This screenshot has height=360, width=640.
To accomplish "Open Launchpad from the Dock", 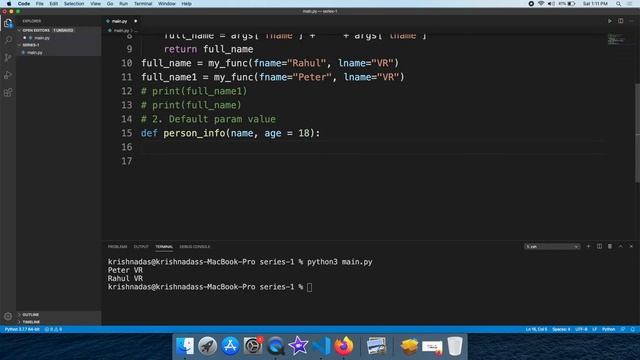I will (x=207, y=346).
